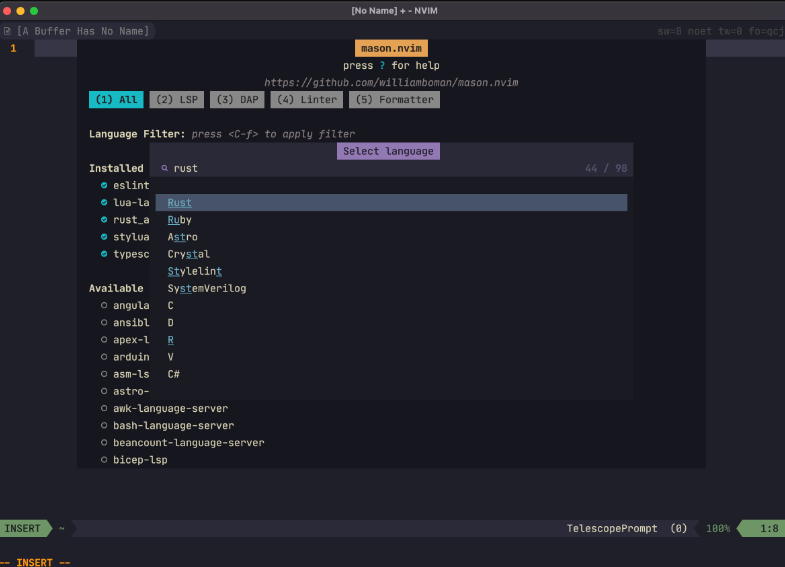Select the (4) Linter tab

pos(307,100)
